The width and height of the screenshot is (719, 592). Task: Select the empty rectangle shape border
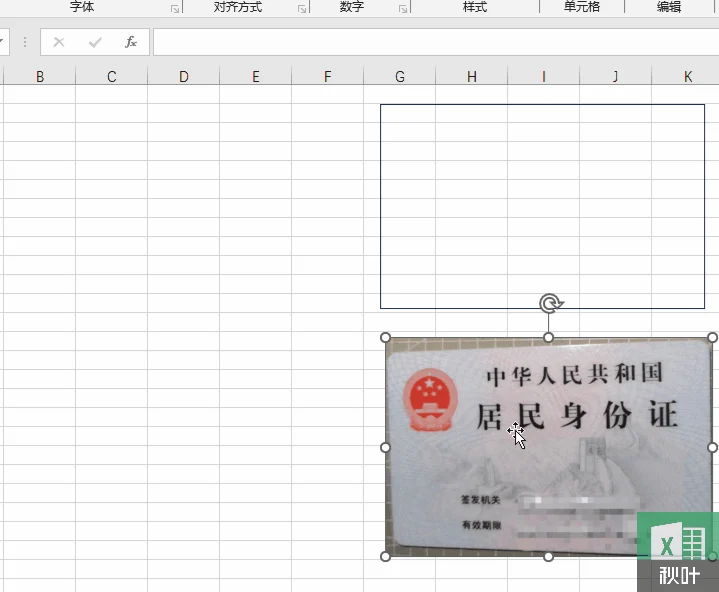pos(542,105)
